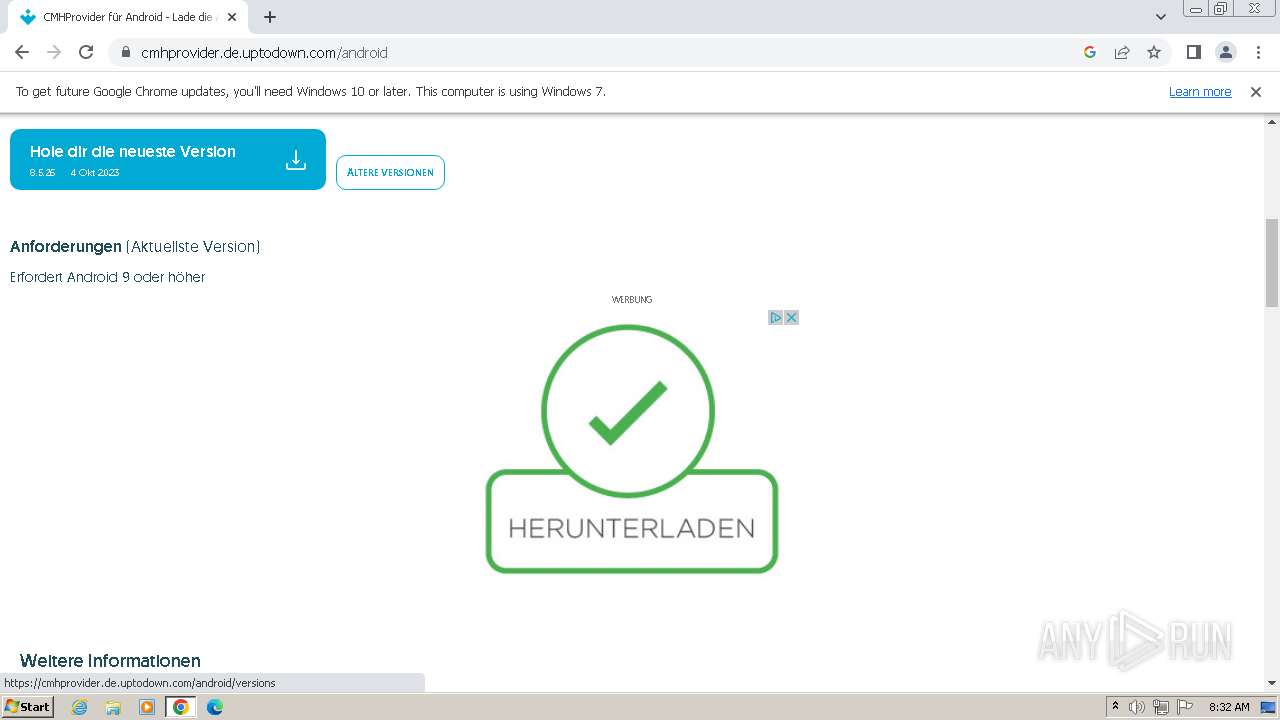
Task: Click the vertical page scrollbar thumb
Action: point(1272,262)
